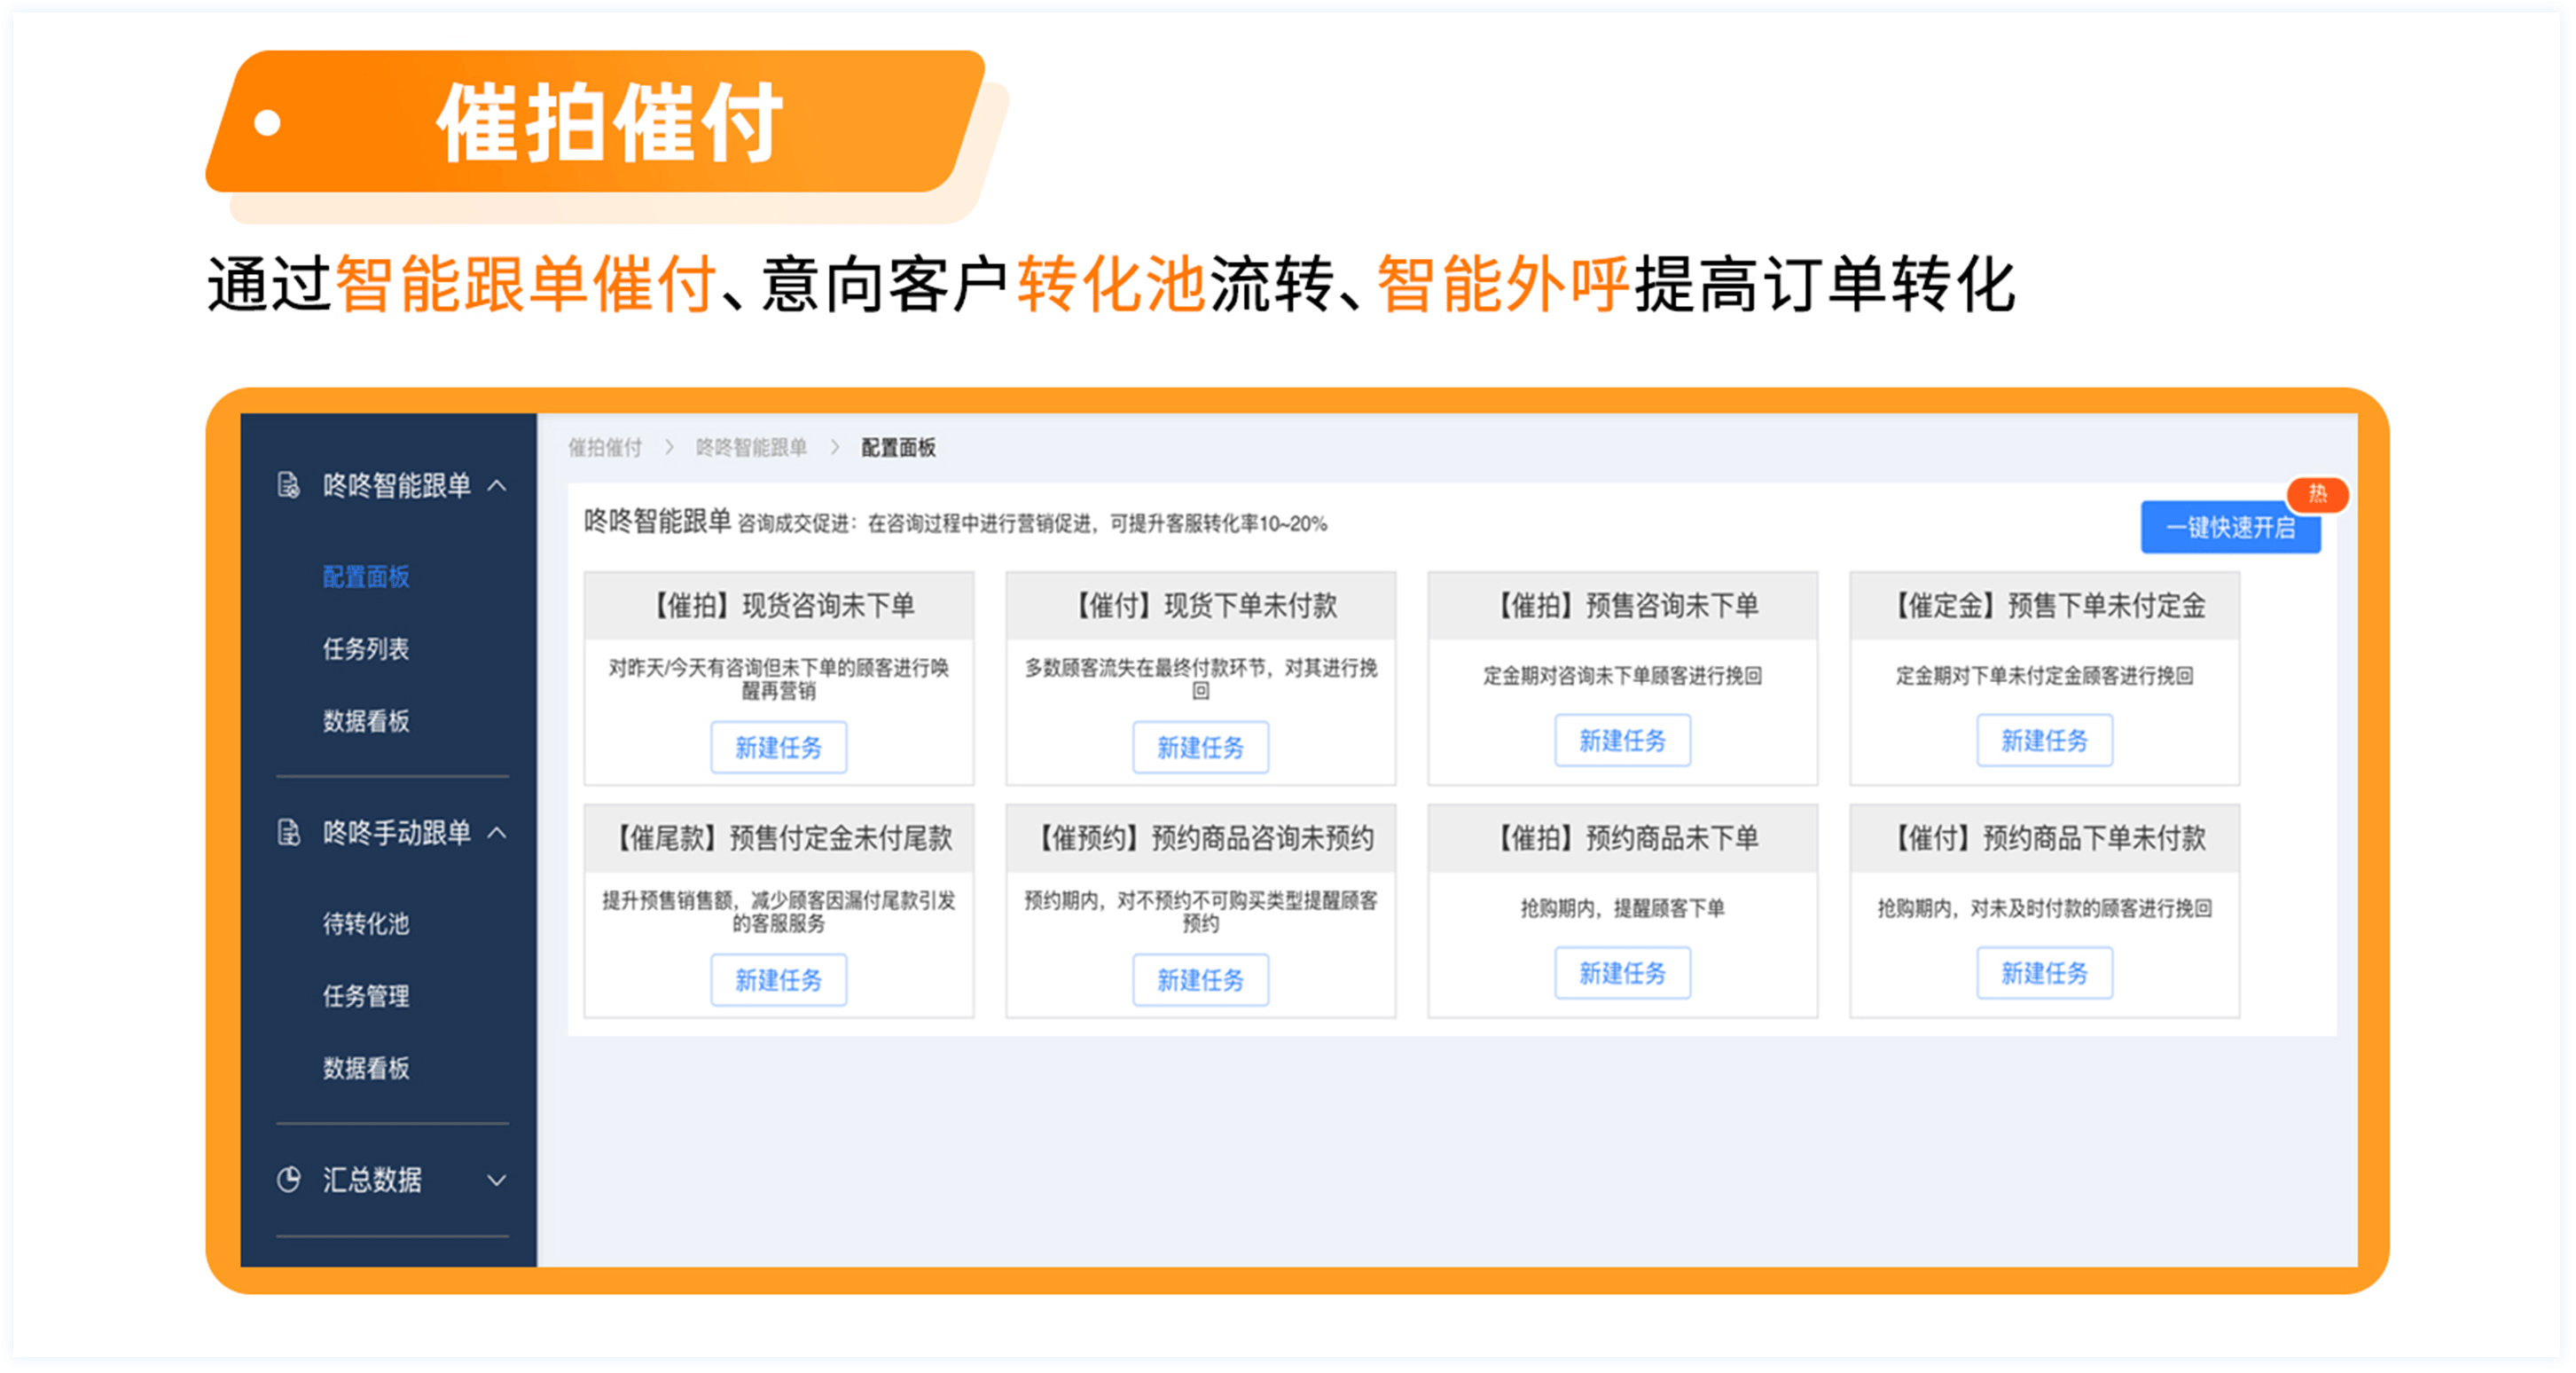
Task: Click the red 热 badge icon
Action: tap(2317, 494)
